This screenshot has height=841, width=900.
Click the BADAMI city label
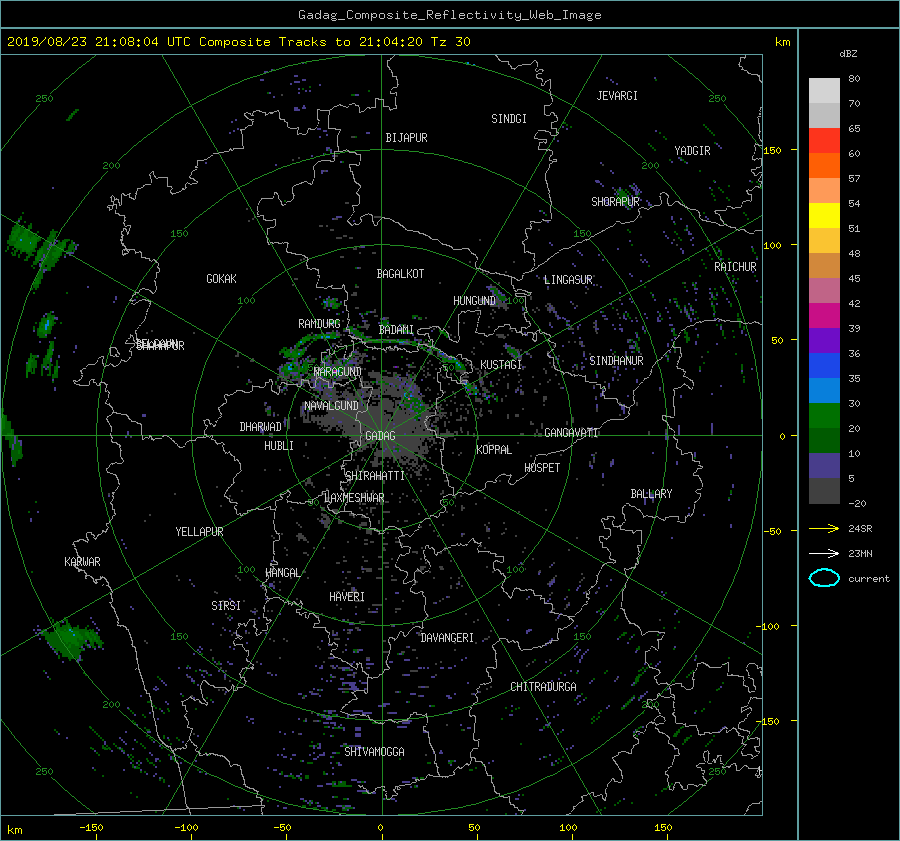click(x=396, y=330)
